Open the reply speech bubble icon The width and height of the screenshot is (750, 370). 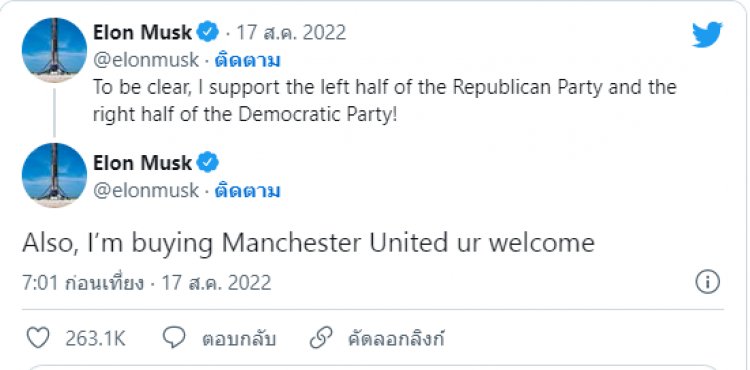[174, 338]
